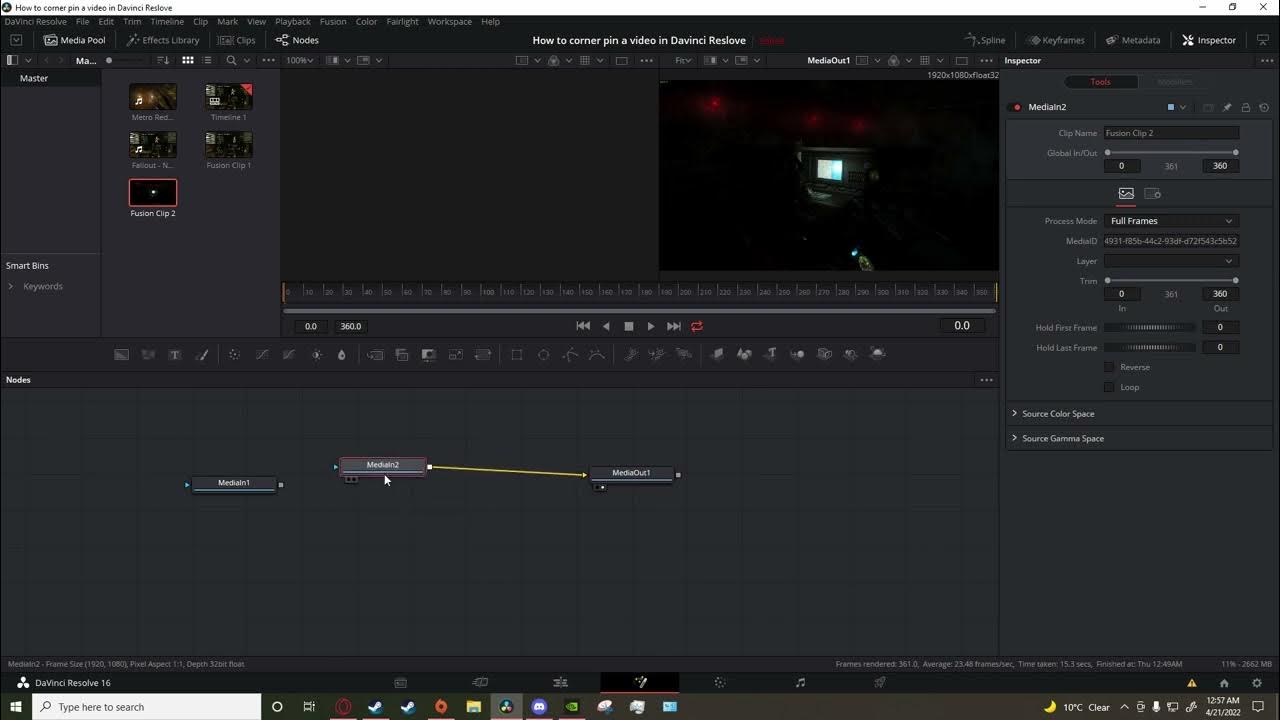The image size is (1280, 720).
Task: Open the Deliver page rocket icon
Action: pyautogui.click(x=880, y=682)
